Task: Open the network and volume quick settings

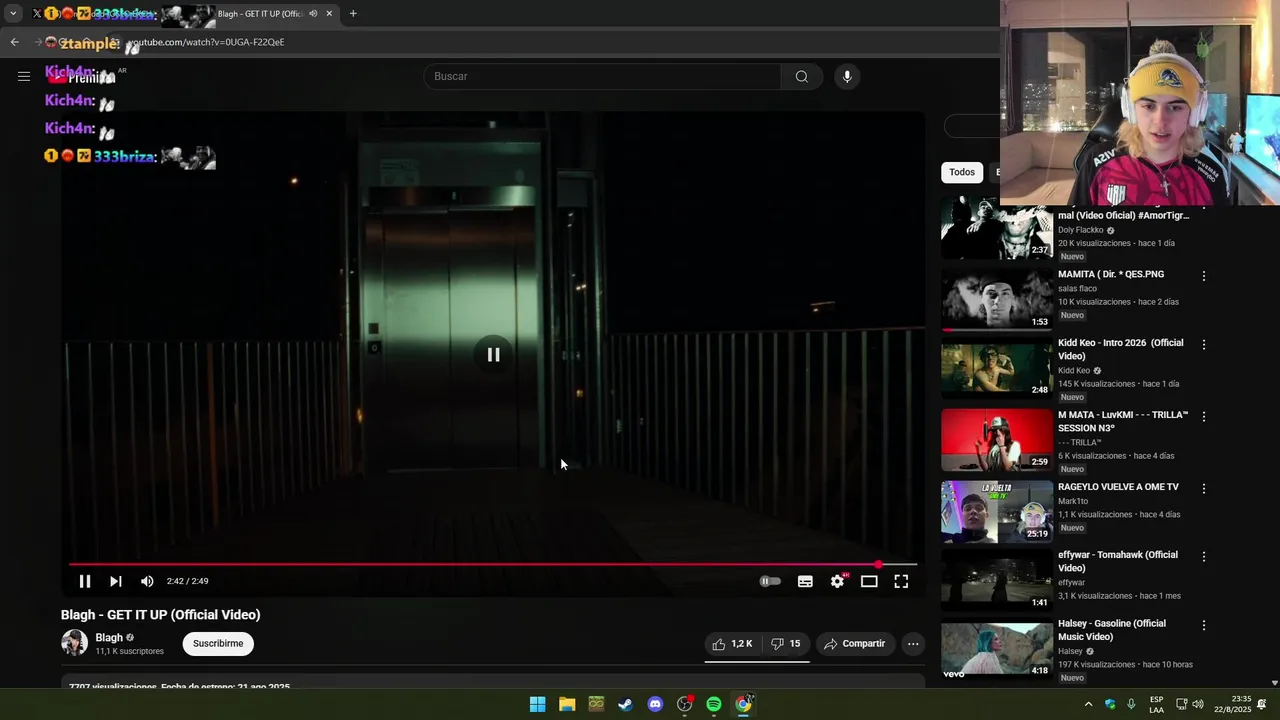Action: (1189, 704)
